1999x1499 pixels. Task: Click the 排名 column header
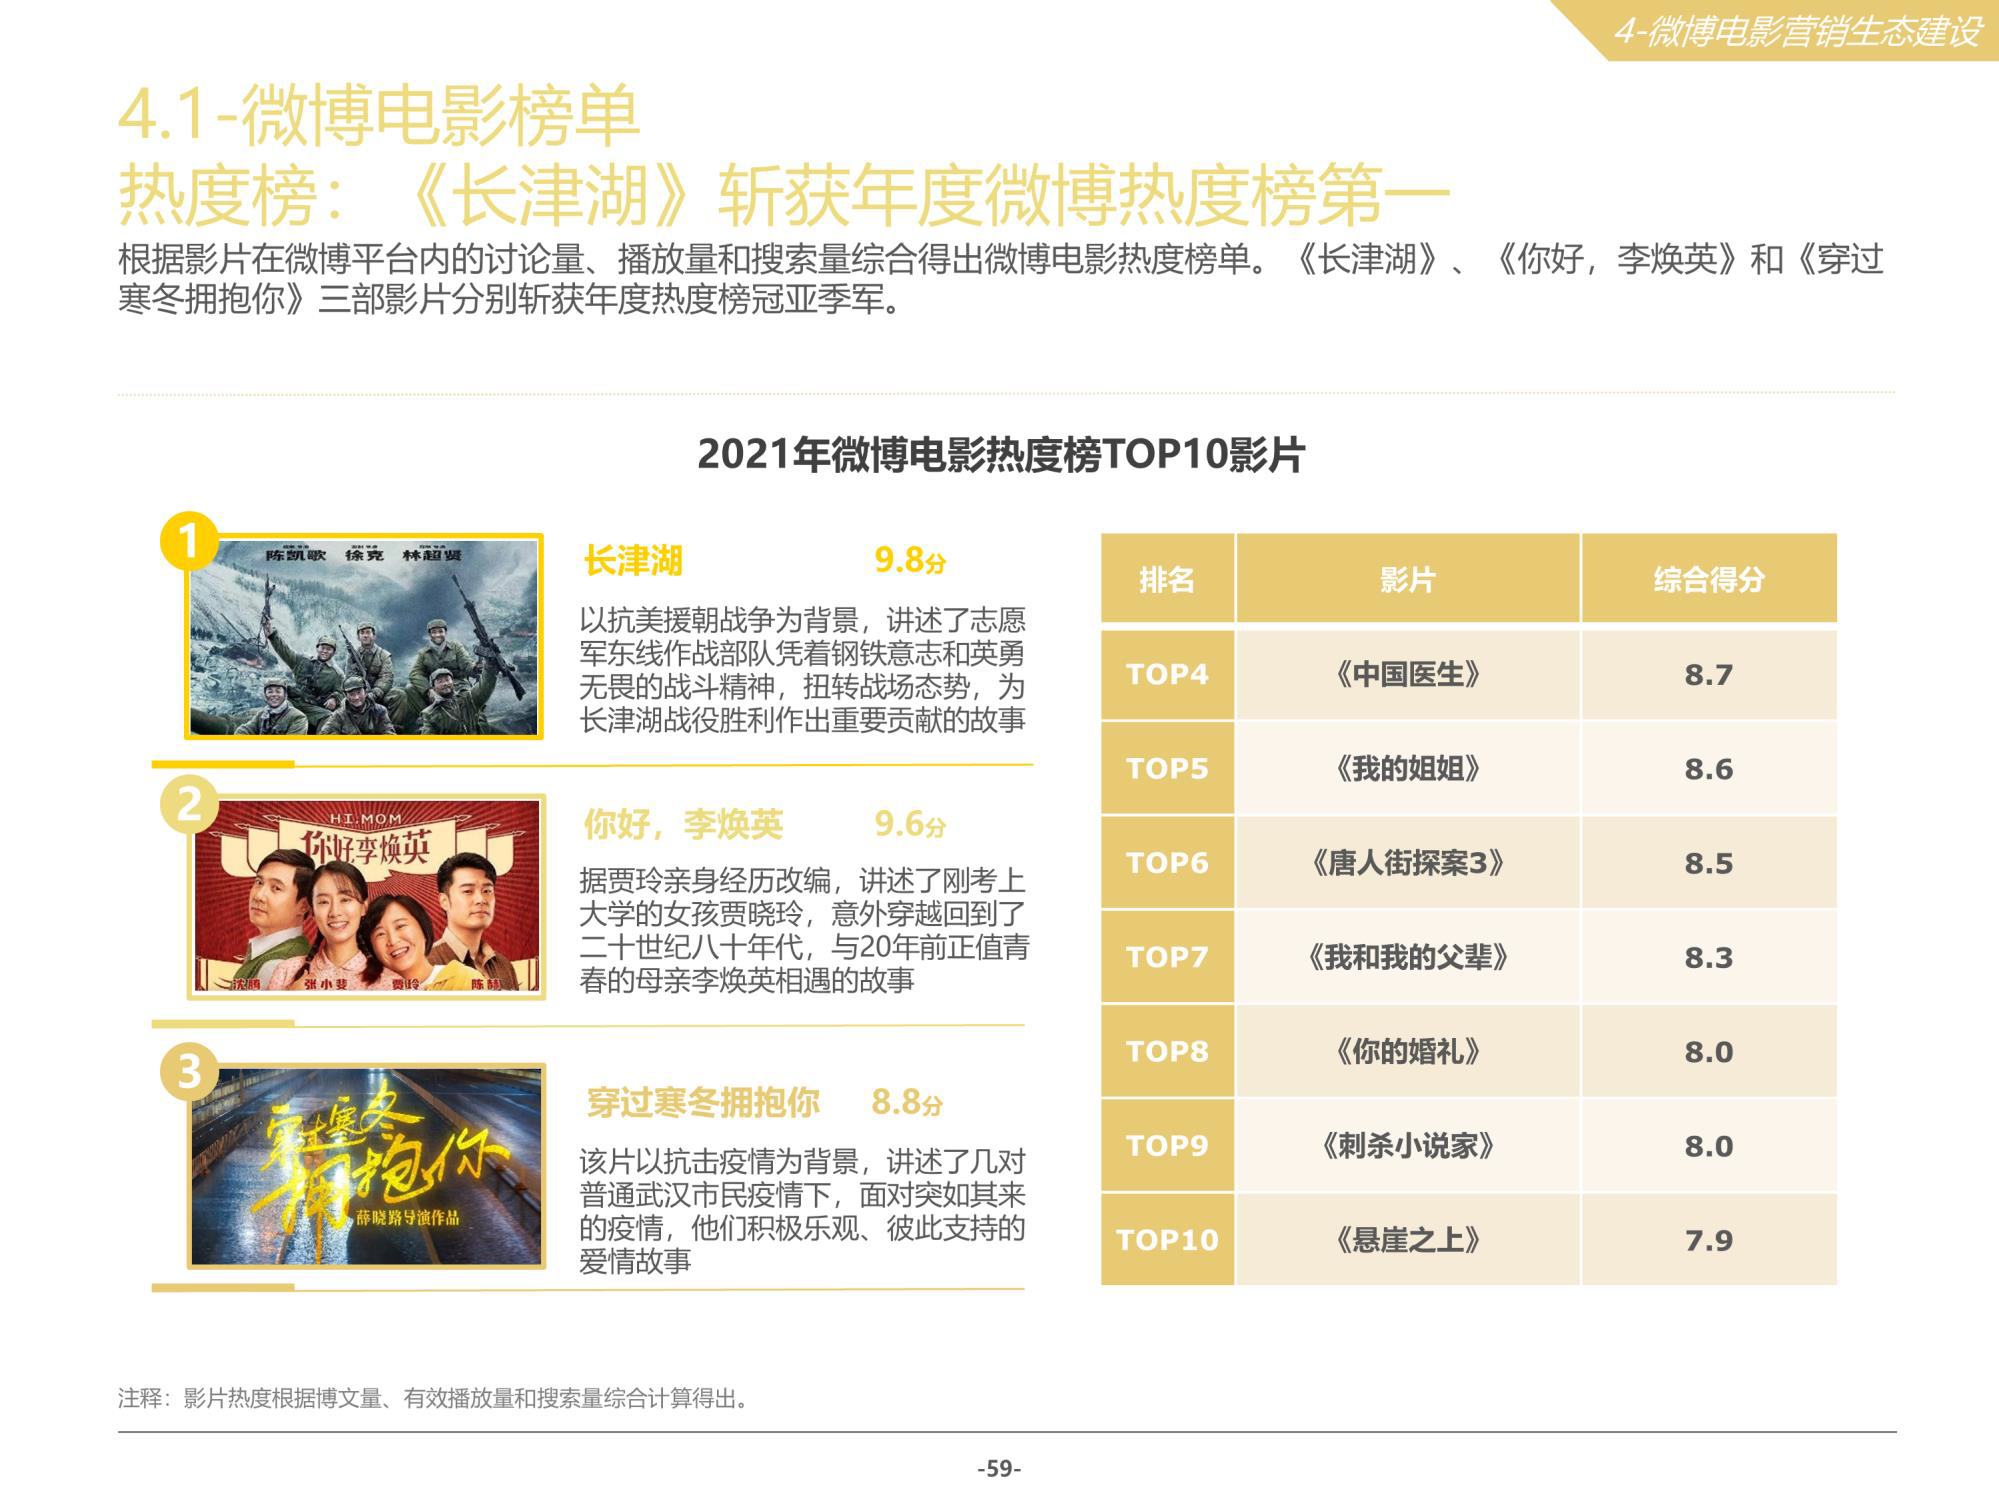[1167, 578]
